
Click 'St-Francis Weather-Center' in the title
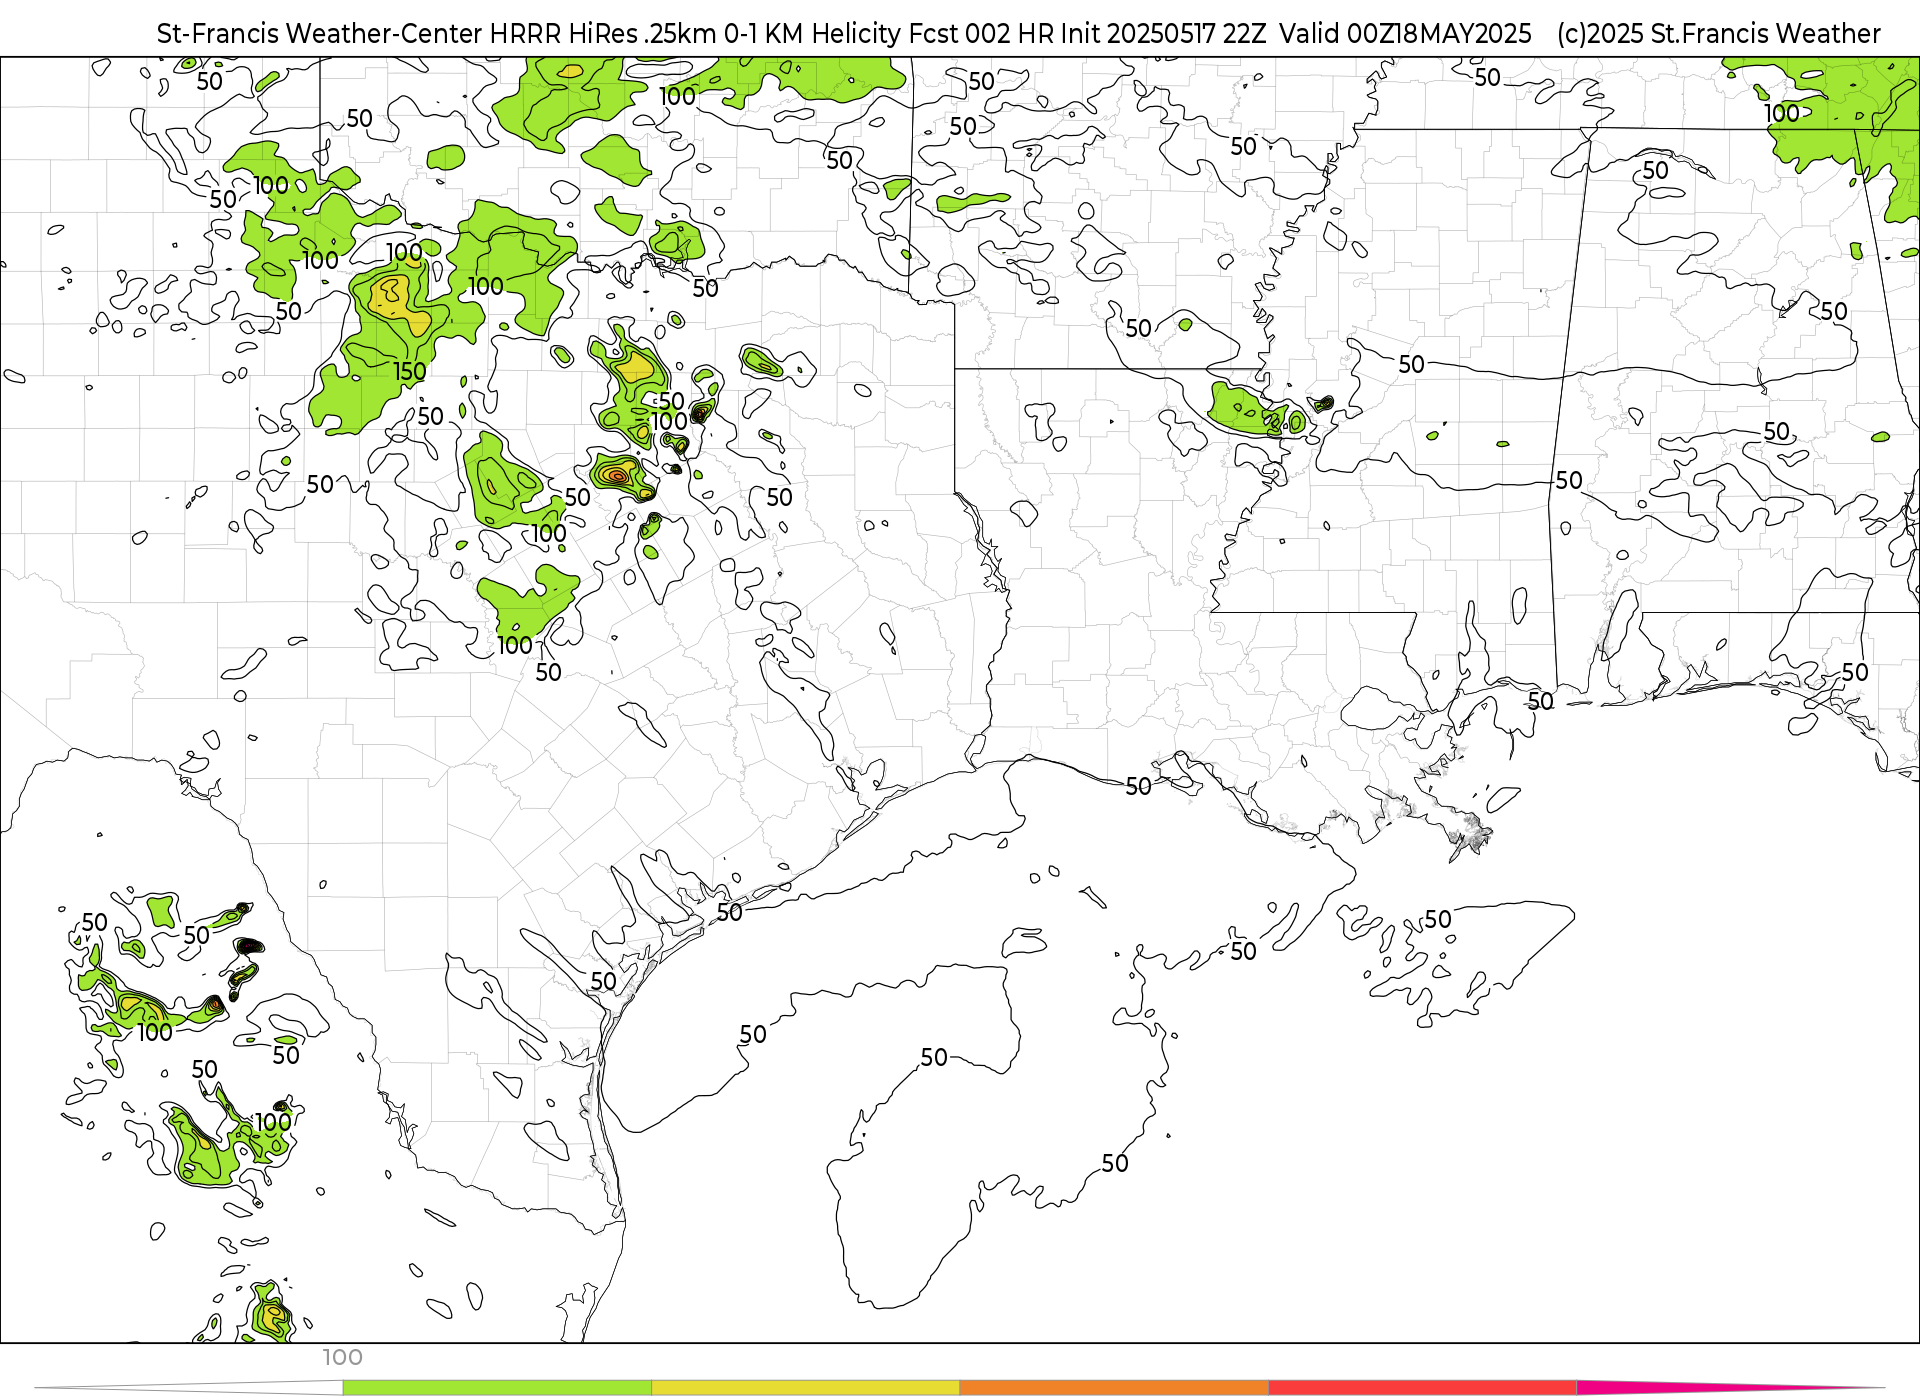[x=320, y=34]
